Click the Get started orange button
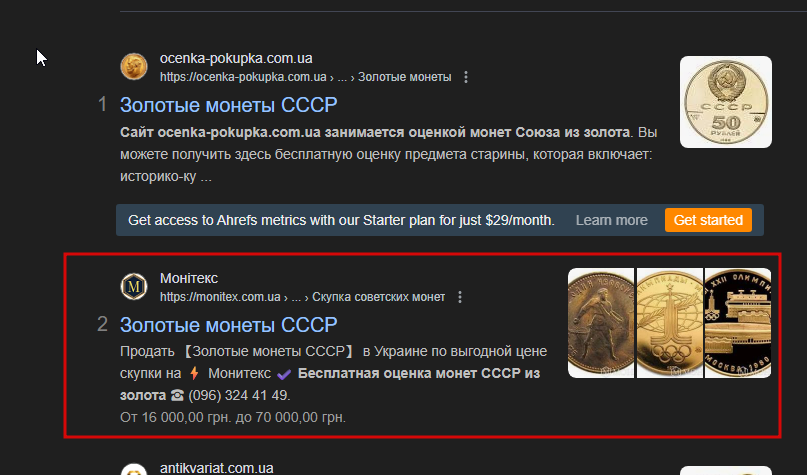The width and height of the screenshot is (807, 475). click(708, 220)
